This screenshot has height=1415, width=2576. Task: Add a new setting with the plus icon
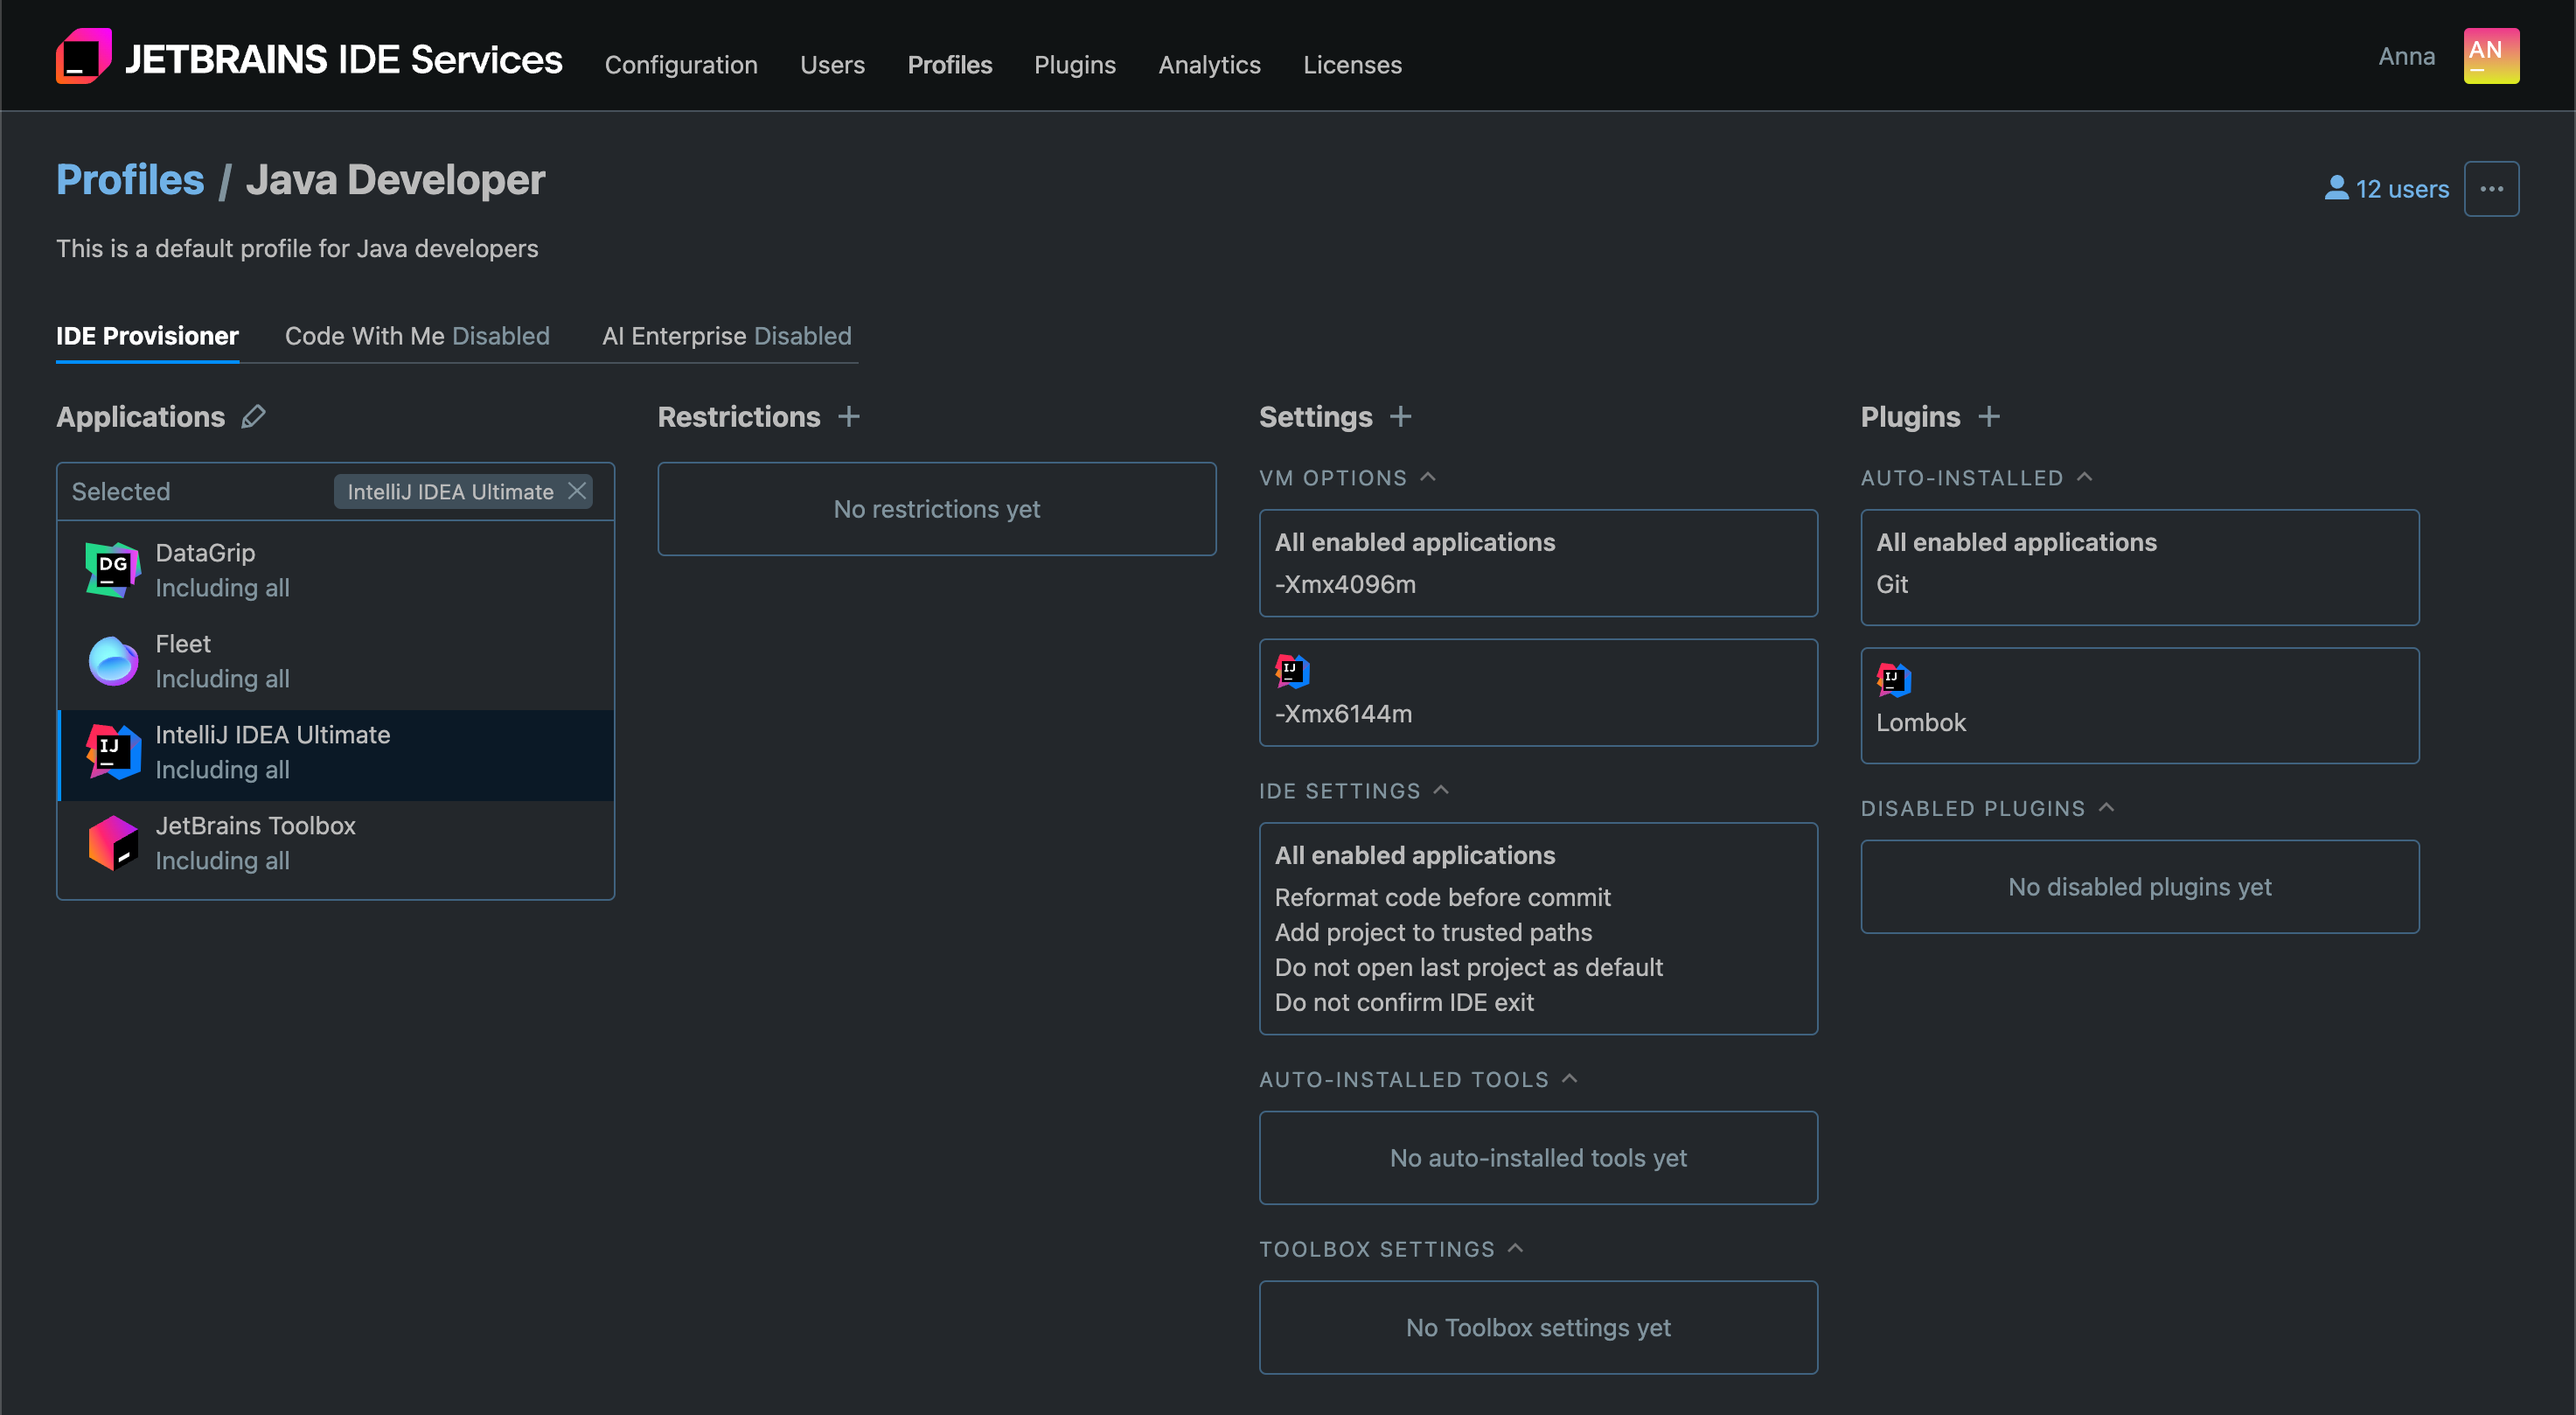1400,417
